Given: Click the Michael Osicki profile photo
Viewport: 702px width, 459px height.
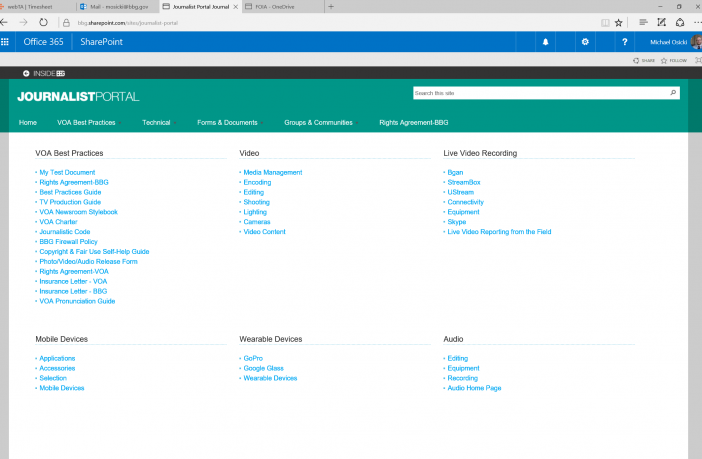Looking at the screenshot, I should pyautogui.click(x=696, y=42).
